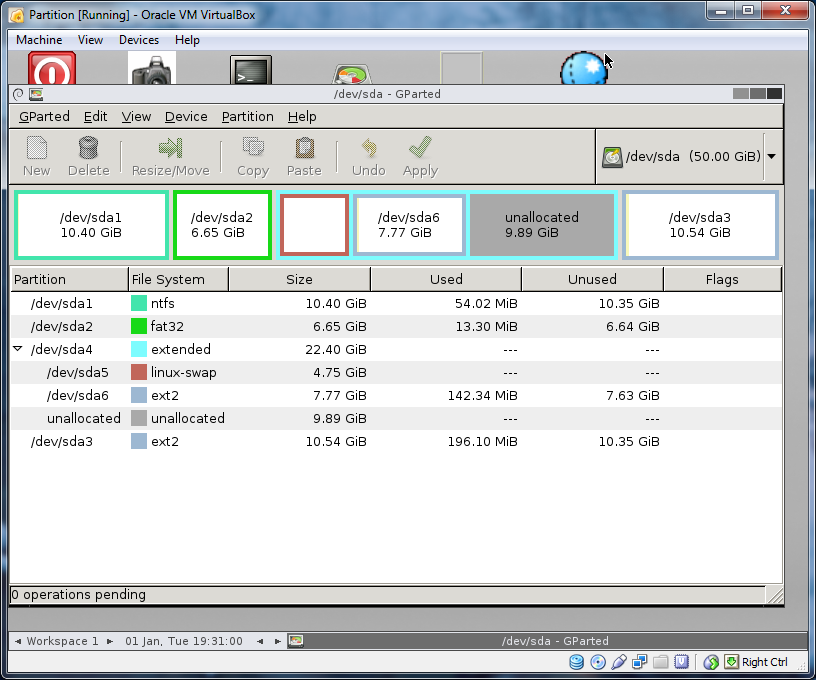Click the red power Exit desktop icon
This screenshot has width=816, height=680.
click(x=52, y=68)
